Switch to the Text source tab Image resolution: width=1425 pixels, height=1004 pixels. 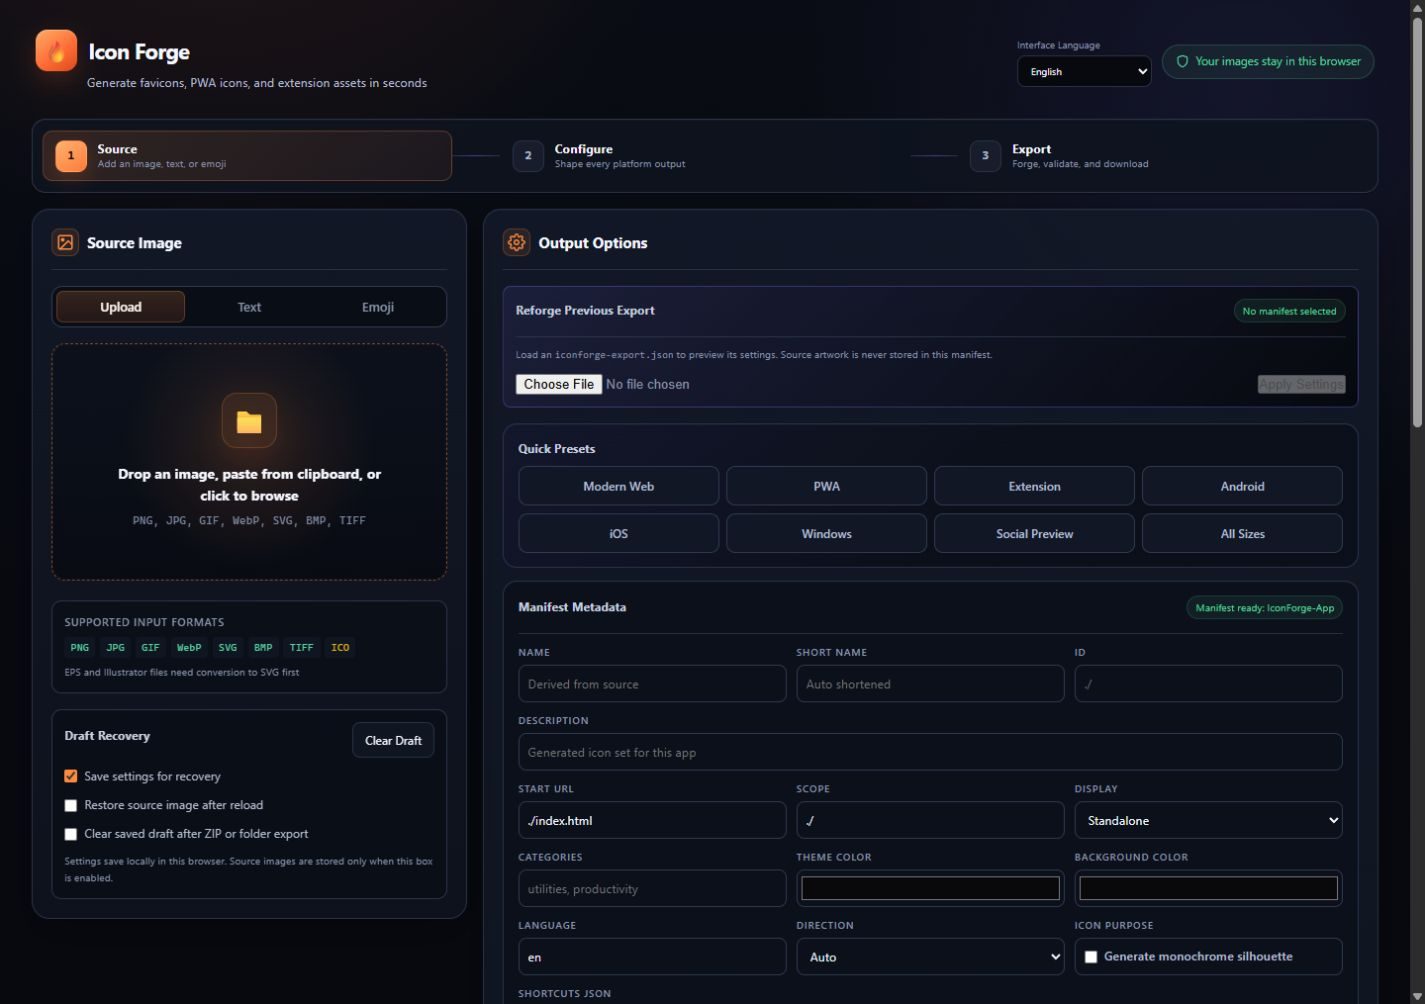249,307
